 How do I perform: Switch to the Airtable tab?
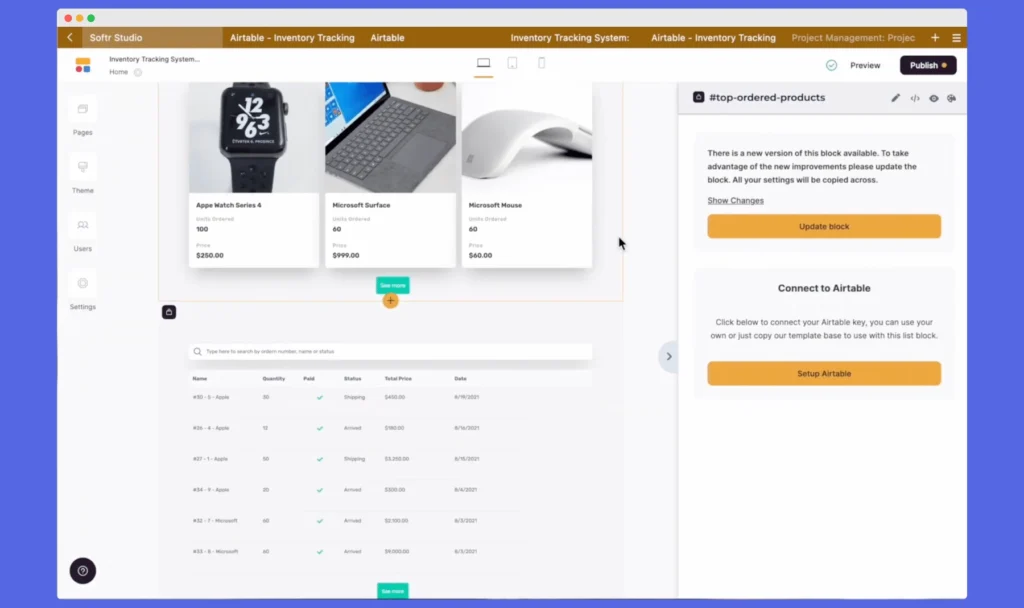point(387,37)
